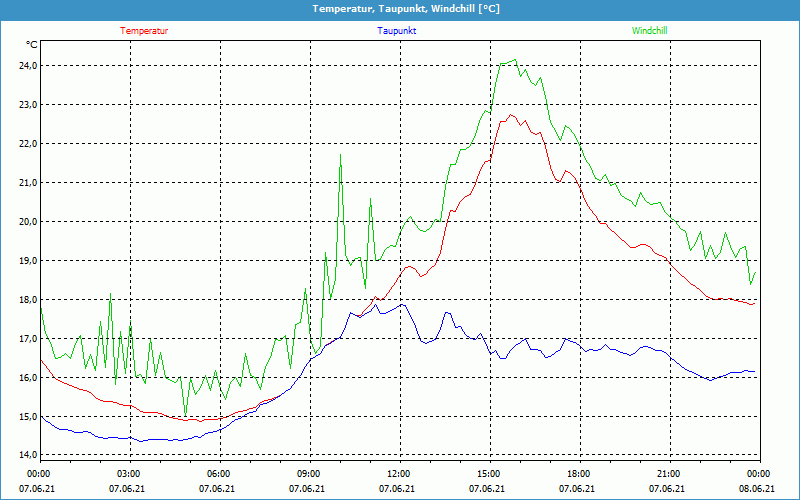Click the 21:00 time axis label
Image resolution: width=800 pixels, height=500 pixels.
click(x=670, y=474)
